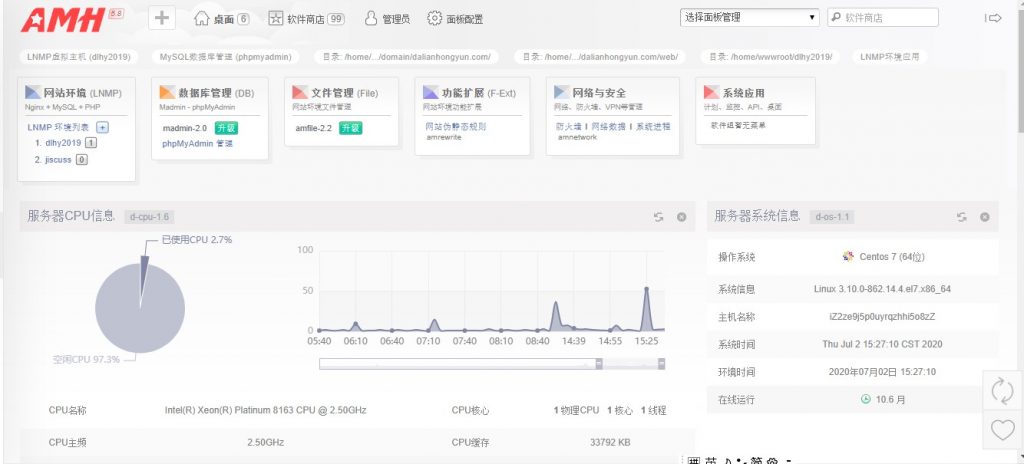Viewport: 1024px width, 464px height.
Task: Click the 99 badge beside 软件商店
Action: [x=336, y=19]
